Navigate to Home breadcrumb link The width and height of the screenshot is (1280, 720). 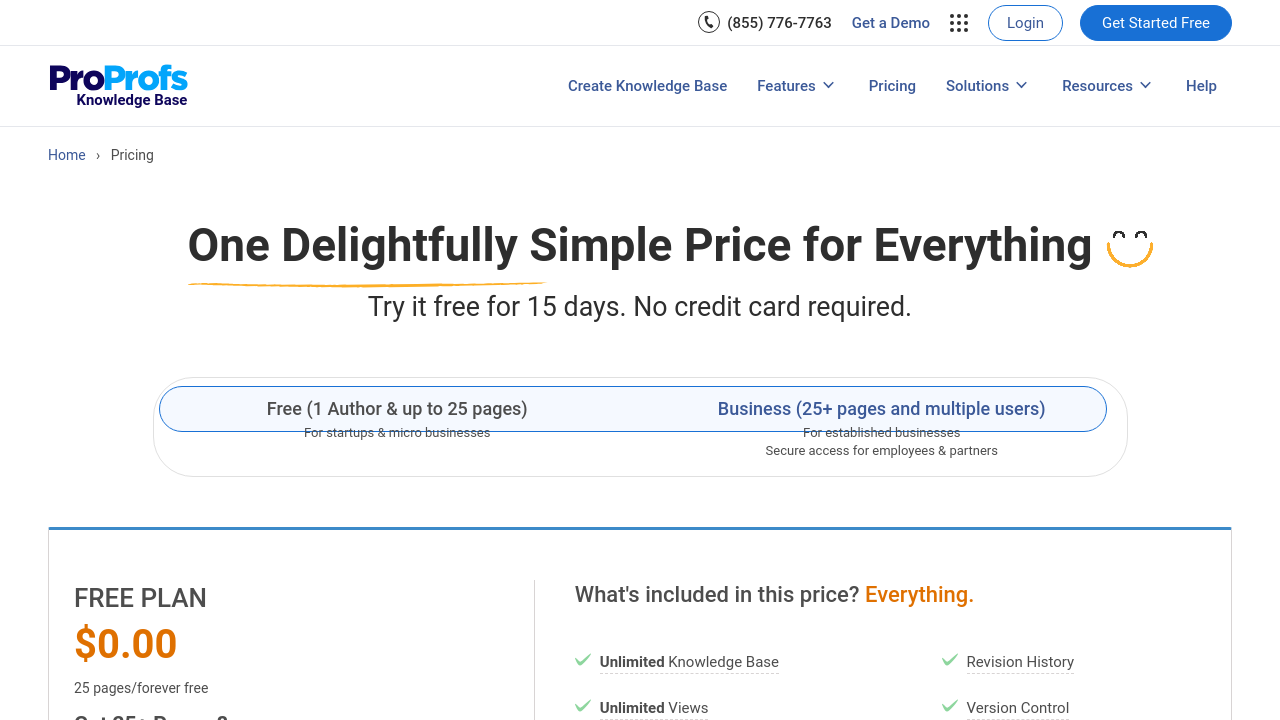[67, 155]
